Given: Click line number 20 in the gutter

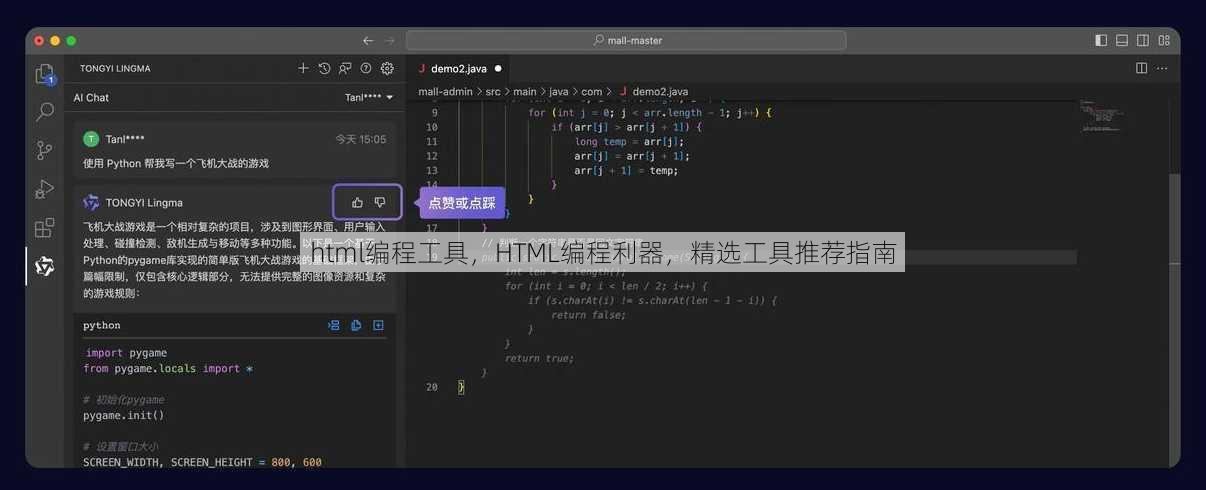Looking at the screenshot, I should pos(431,387).
